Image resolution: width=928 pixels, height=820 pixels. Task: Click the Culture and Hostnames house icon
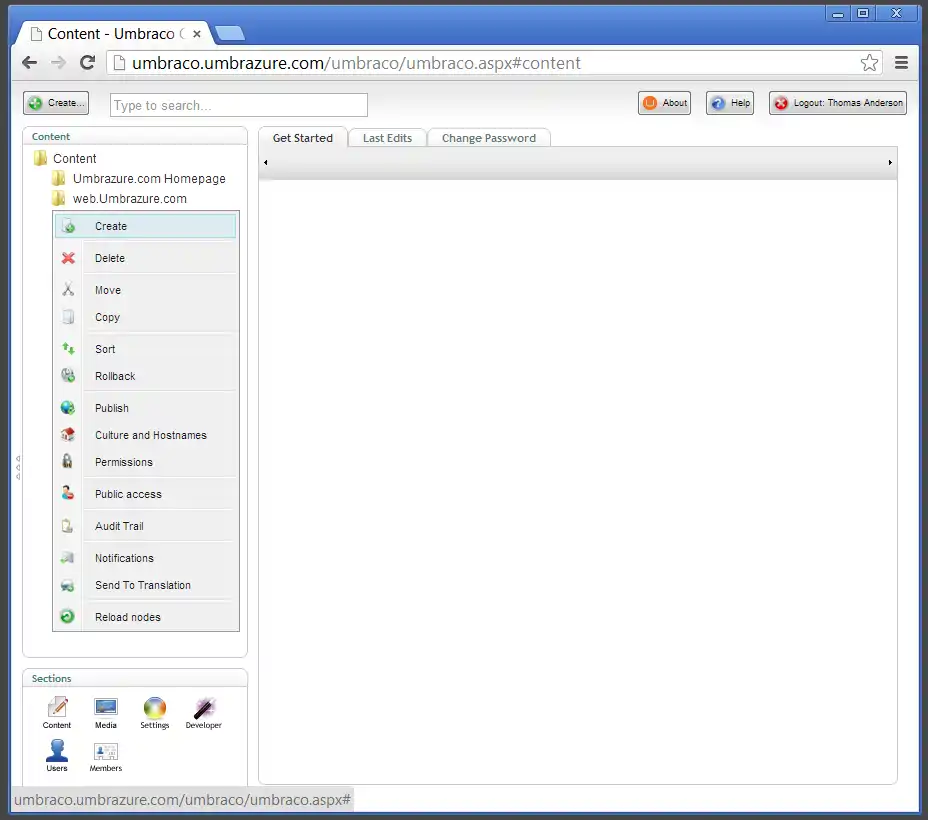point(67,435)
